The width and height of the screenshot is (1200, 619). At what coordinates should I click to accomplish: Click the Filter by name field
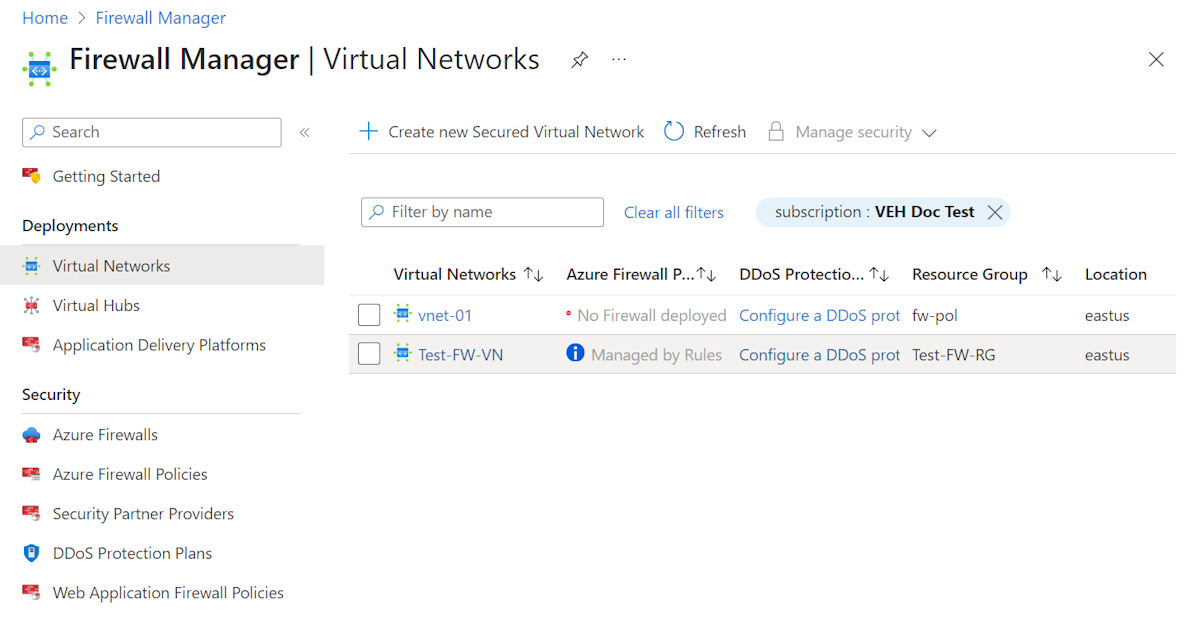483,212
